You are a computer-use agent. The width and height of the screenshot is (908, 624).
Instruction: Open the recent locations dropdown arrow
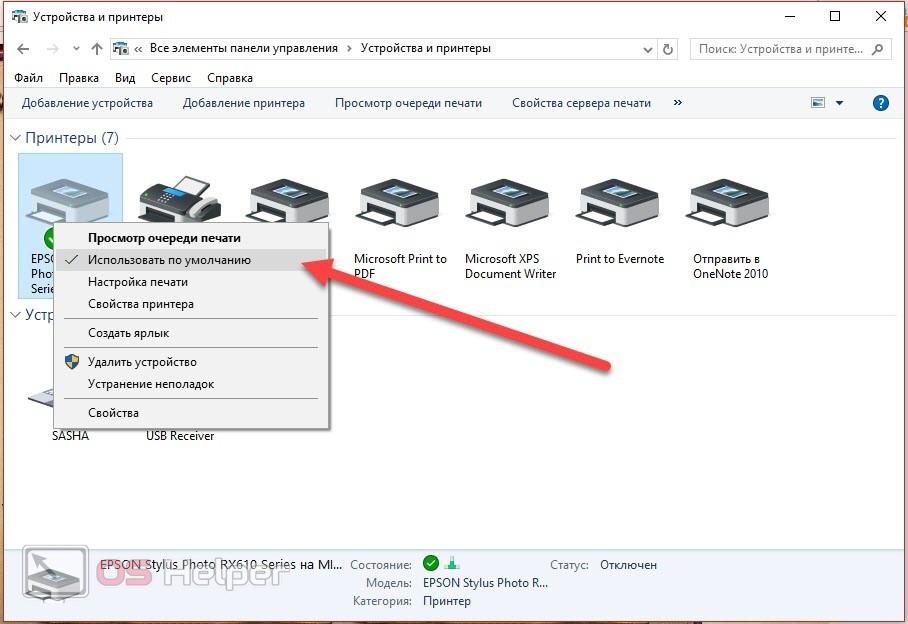click(76, 49)
